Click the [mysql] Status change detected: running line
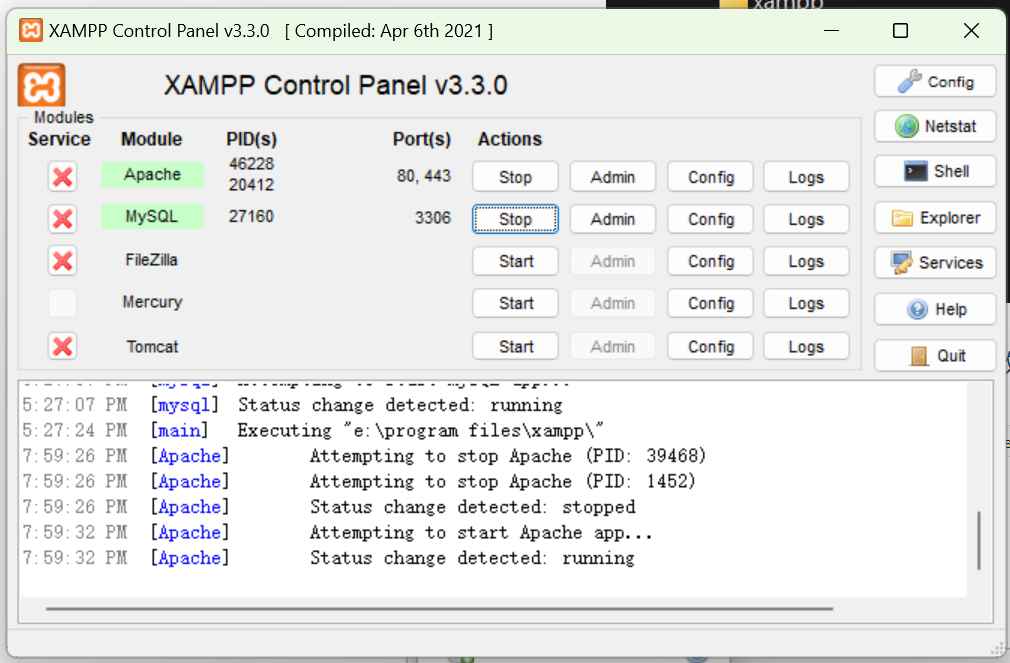1010x663 pixels. [x=292, y=405]
